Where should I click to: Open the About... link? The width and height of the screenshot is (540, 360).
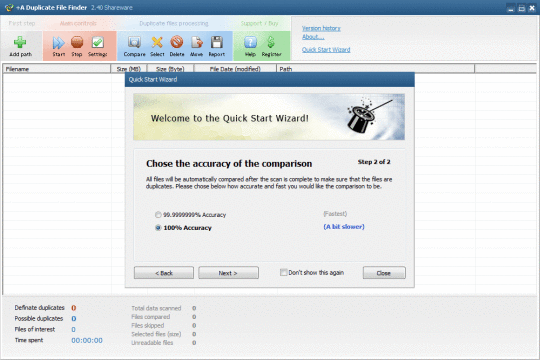click(x=313, y=37)
